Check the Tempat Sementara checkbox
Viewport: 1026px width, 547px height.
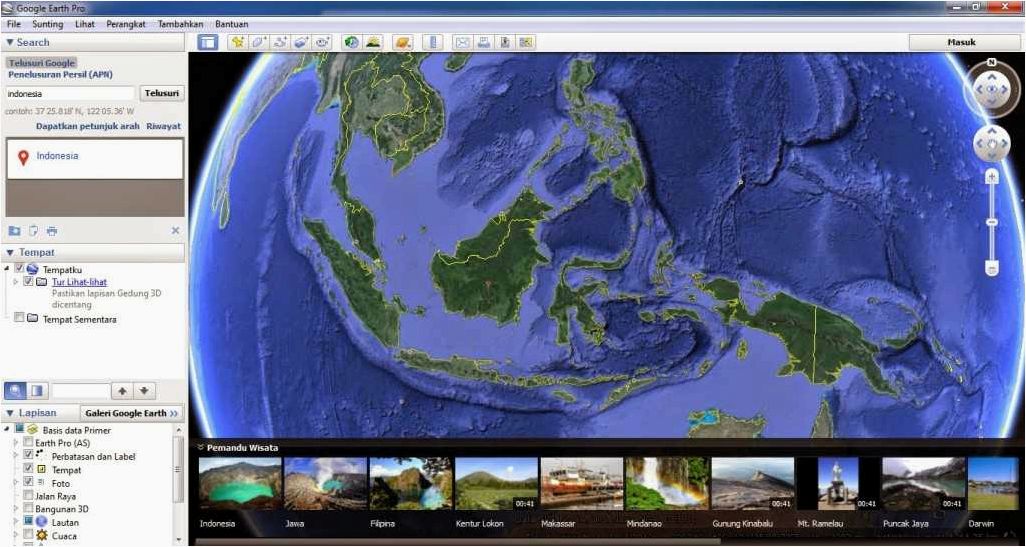pyautogui.click(x=19, y=317)
